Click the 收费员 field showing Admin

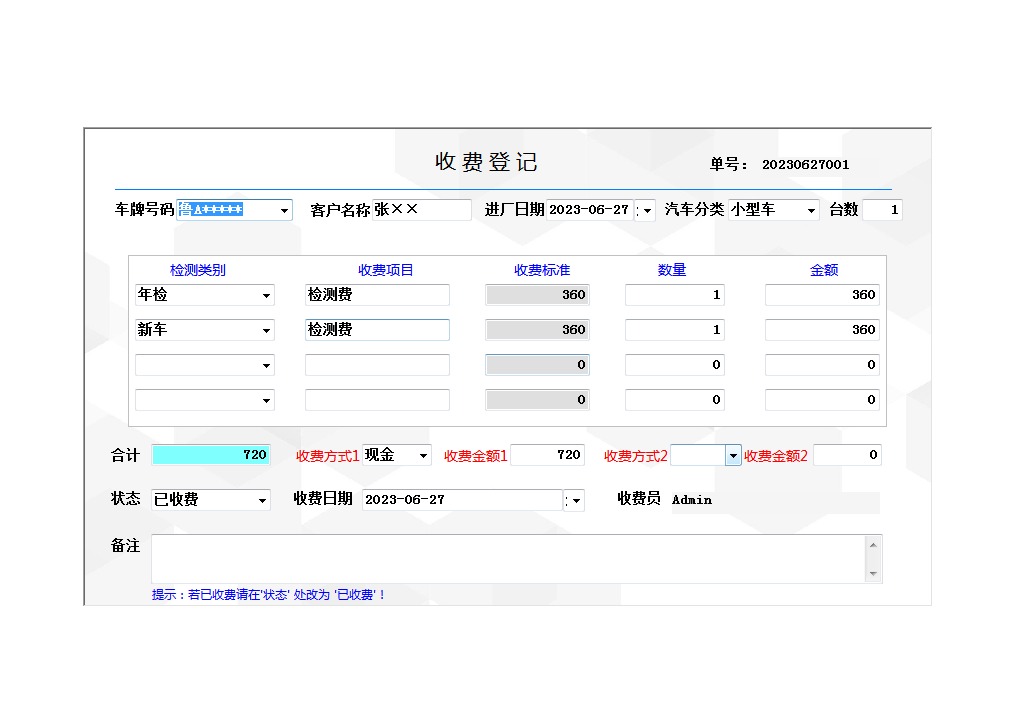click(x=775, y=500)
